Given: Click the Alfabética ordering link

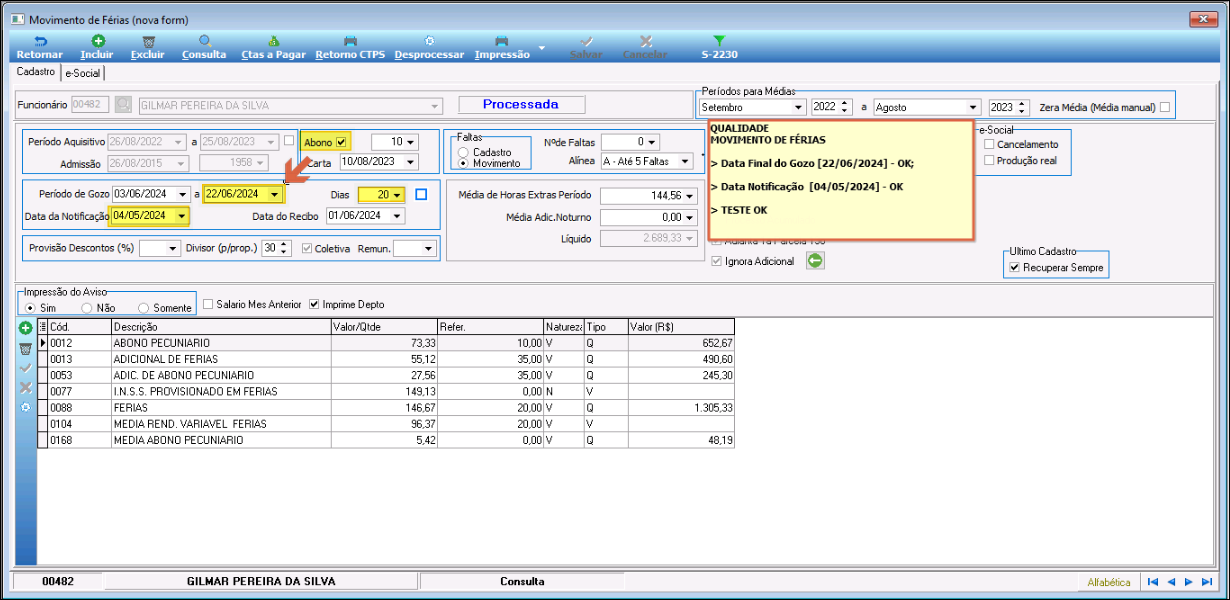Looking at the screenshot, I should [1110, 582].
